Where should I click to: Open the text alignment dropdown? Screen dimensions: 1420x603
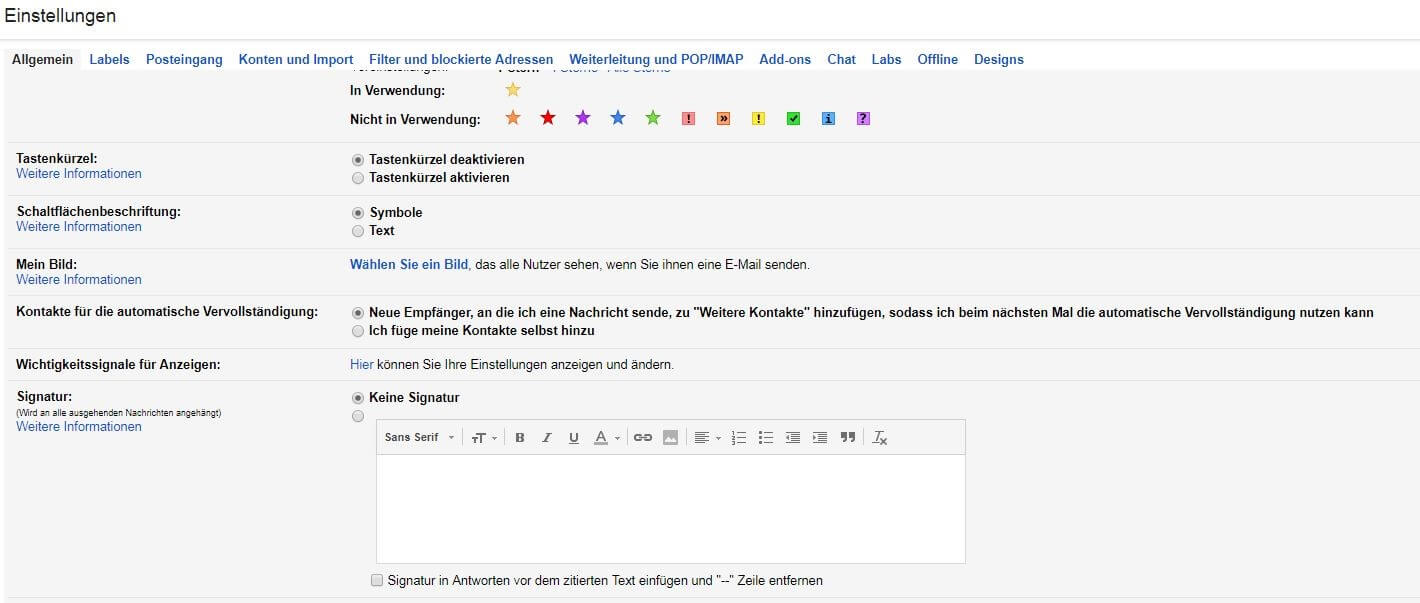707,437
